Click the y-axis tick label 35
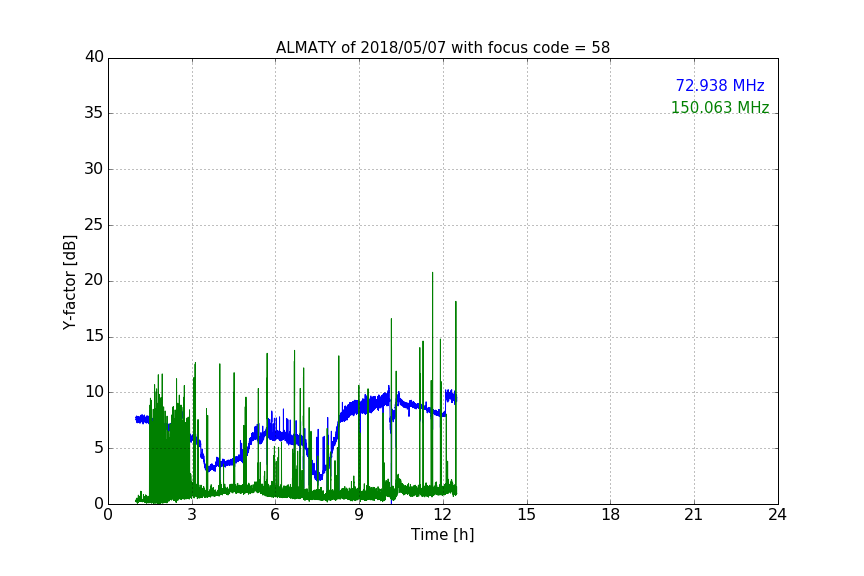This screenshot has width=864, height=576. (x=94, y=113)
